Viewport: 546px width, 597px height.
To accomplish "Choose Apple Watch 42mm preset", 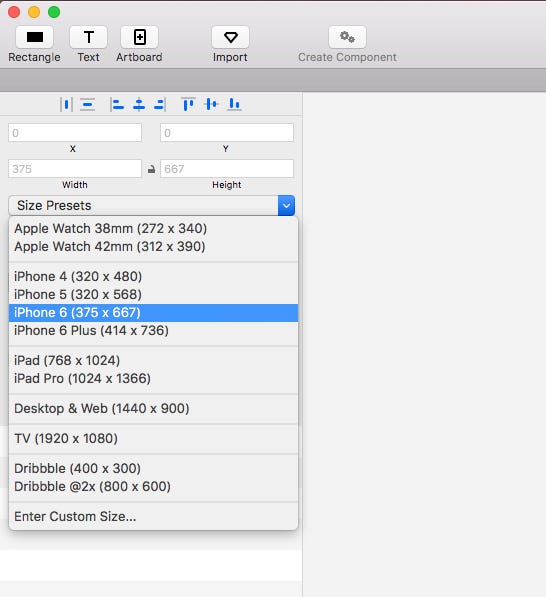I will coord(153,246).
